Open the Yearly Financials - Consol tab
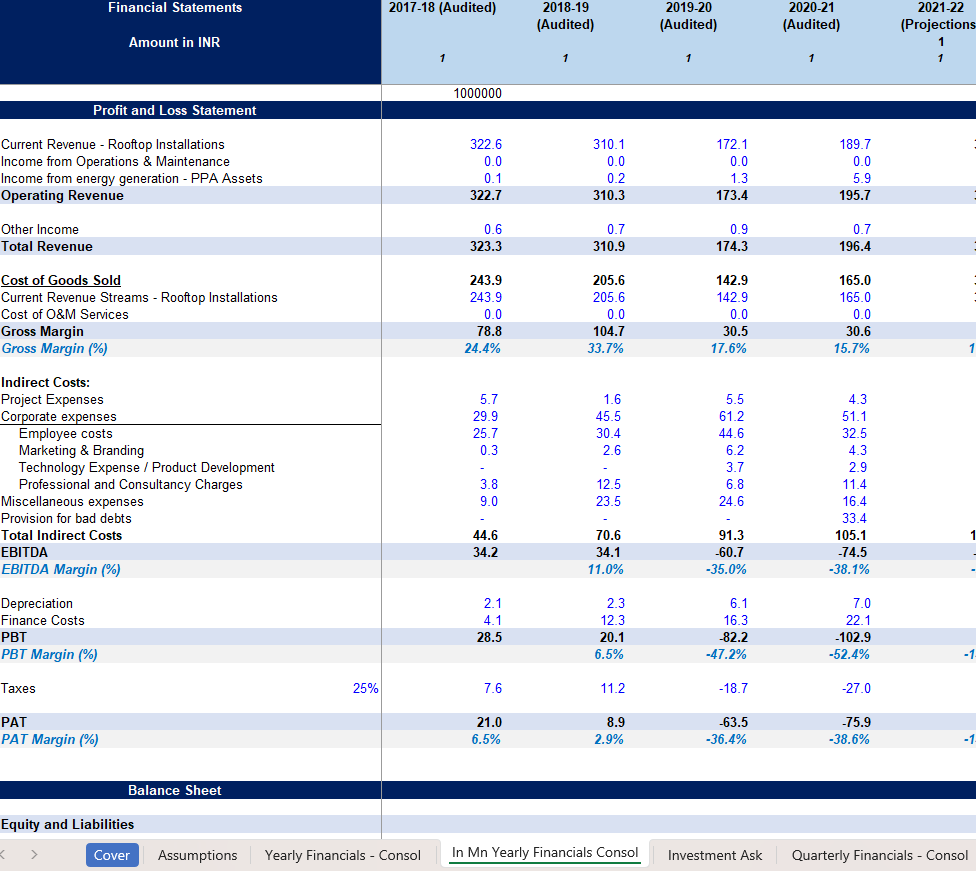 pos(342,855)
